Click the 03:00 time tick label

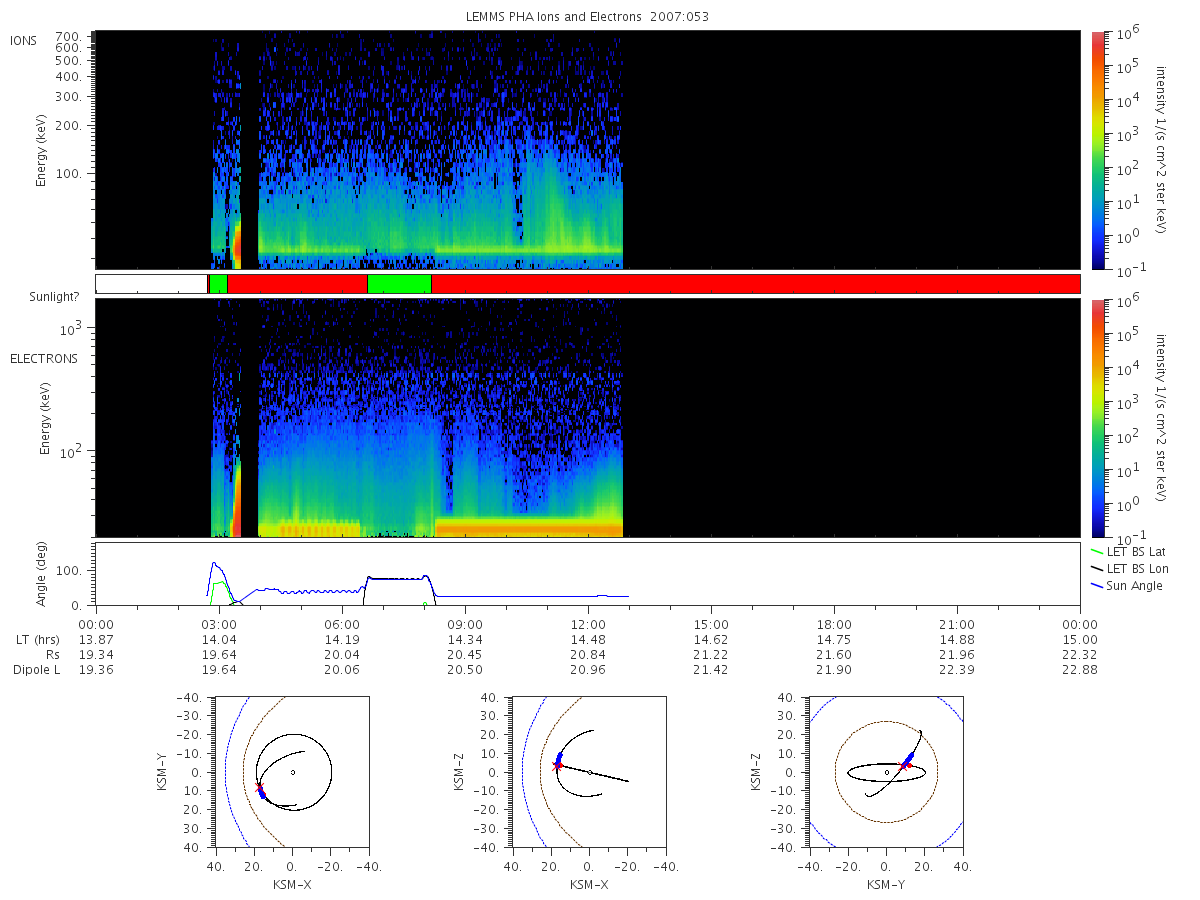click(219, 623)
